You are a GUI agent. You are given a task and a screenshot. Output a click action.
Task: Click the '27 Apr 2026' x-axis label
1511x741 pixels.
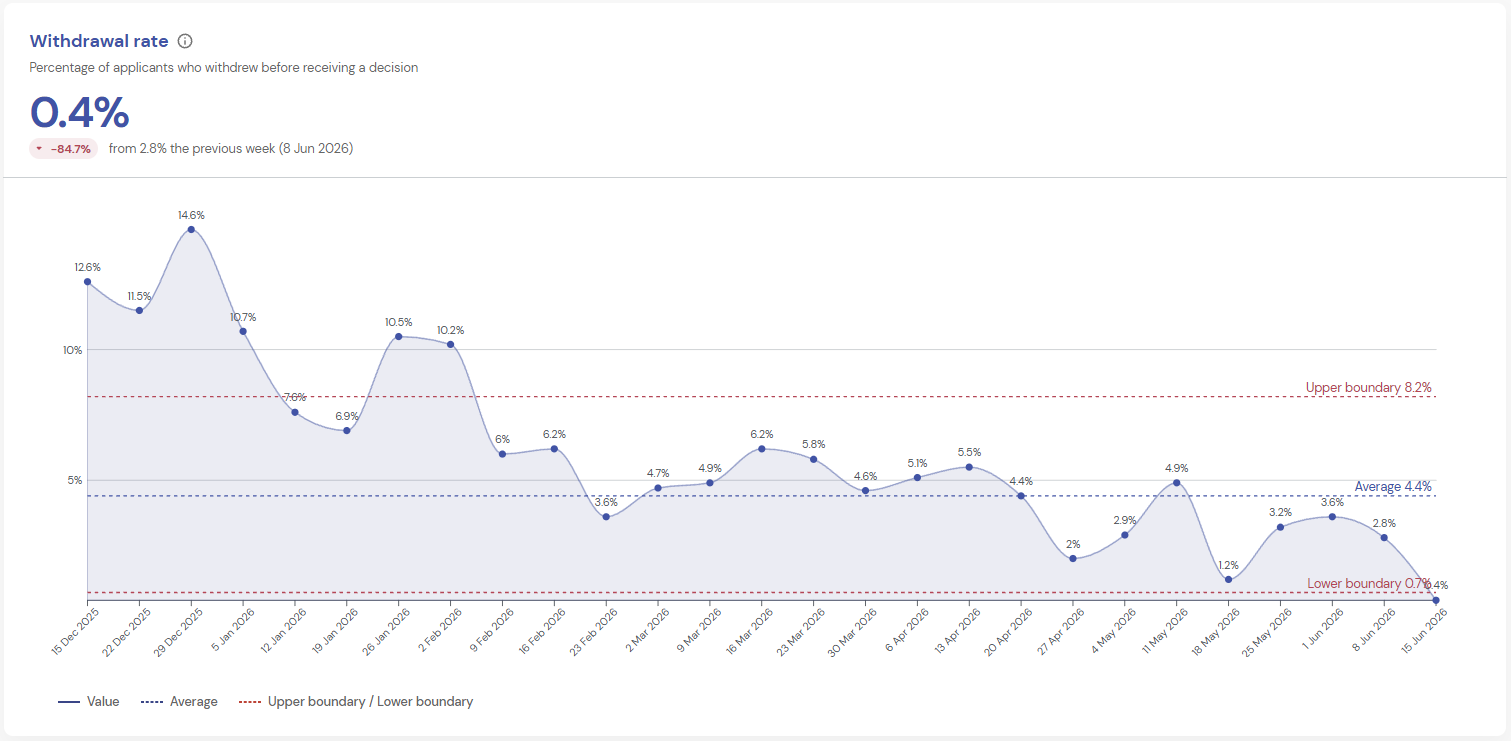tap(1059, 630)
